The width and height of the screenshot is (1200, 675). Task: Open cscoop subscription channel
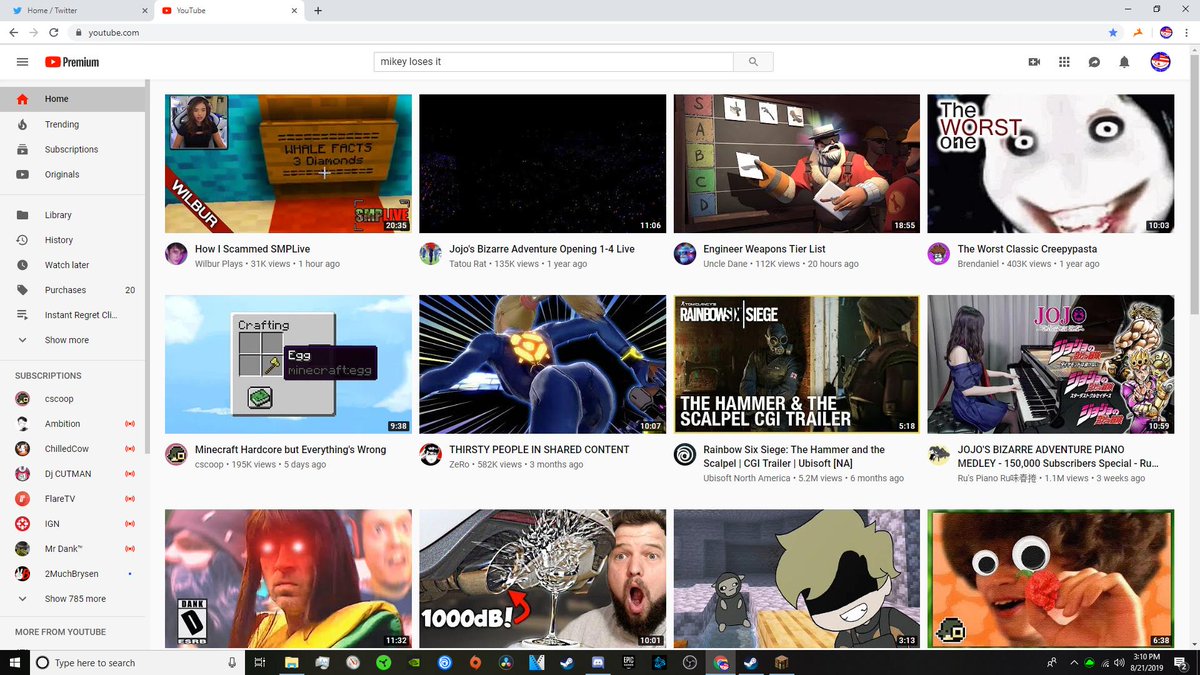pyautogui.click(x=72, y=398)
